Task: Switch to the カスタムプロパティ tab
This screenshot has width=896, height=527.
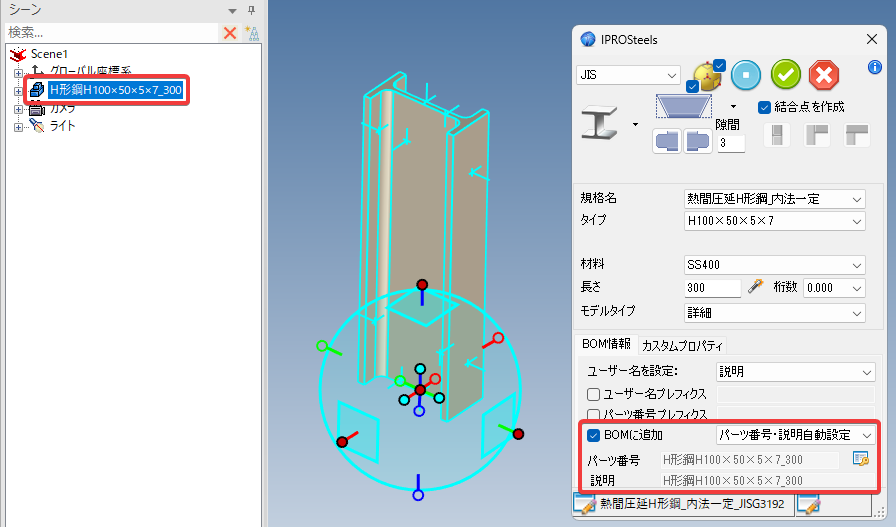Action: (x=682, y=346)
